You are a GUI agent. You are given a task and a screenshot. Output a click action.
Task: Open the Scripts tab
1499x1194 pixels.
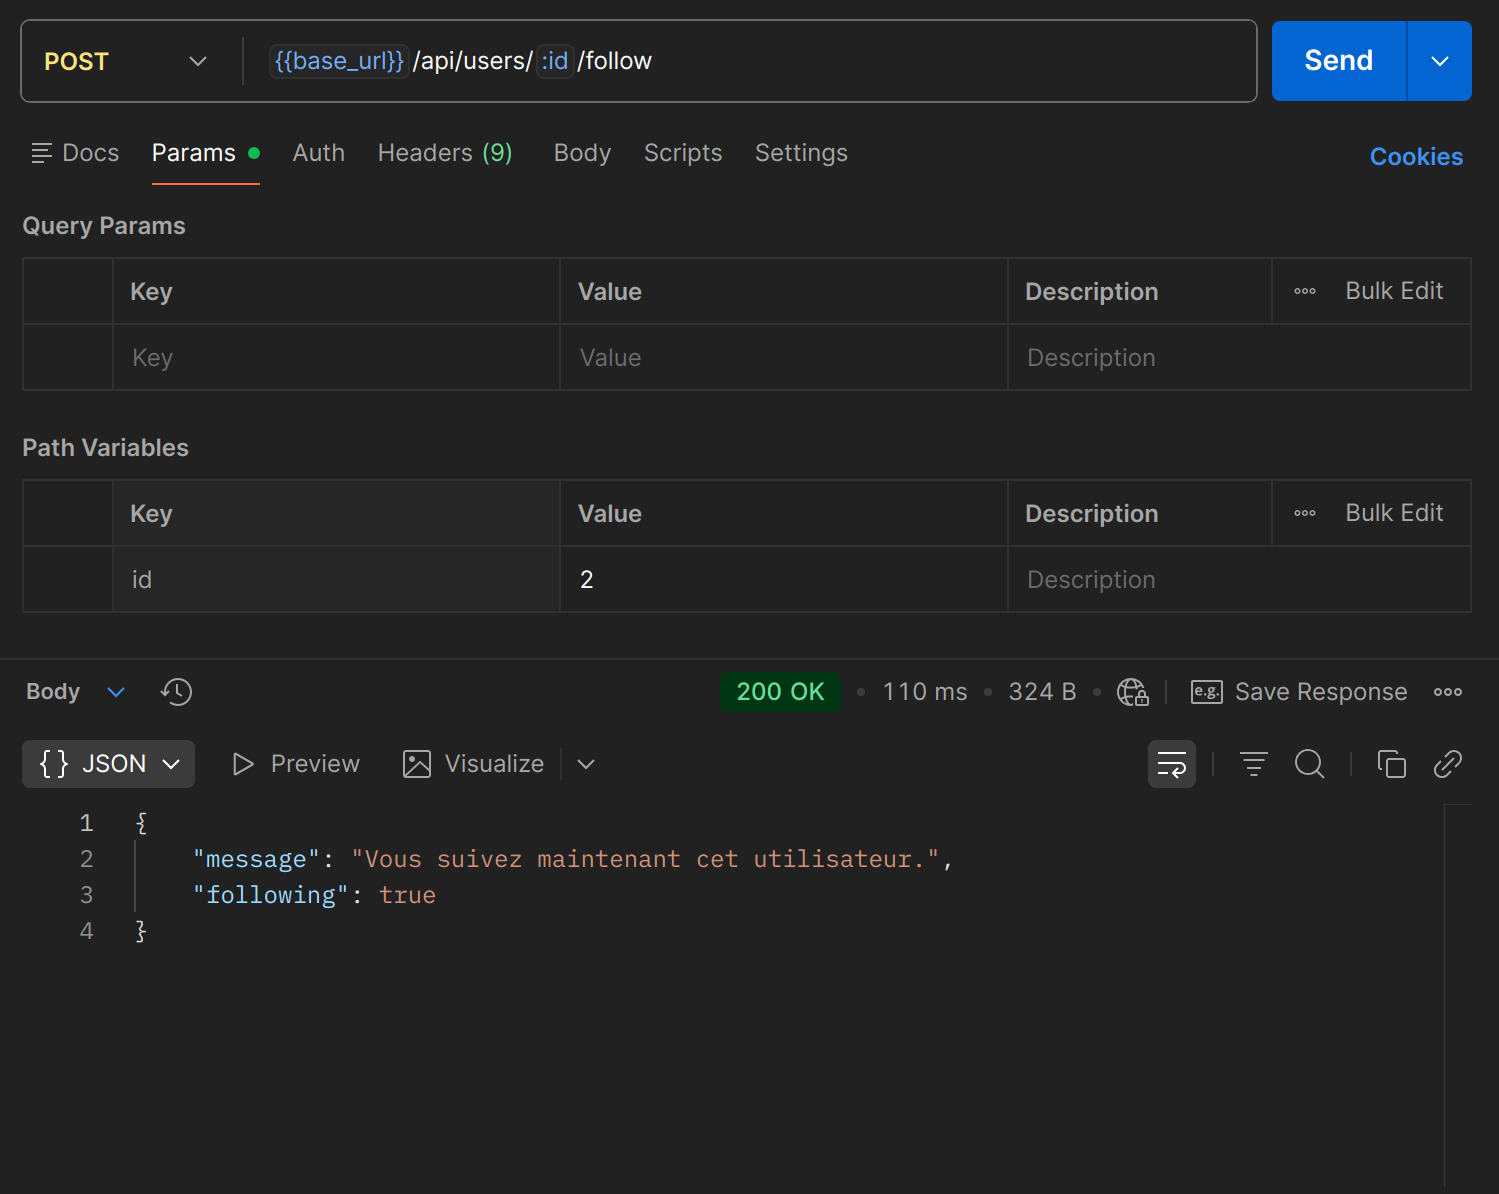683,153
